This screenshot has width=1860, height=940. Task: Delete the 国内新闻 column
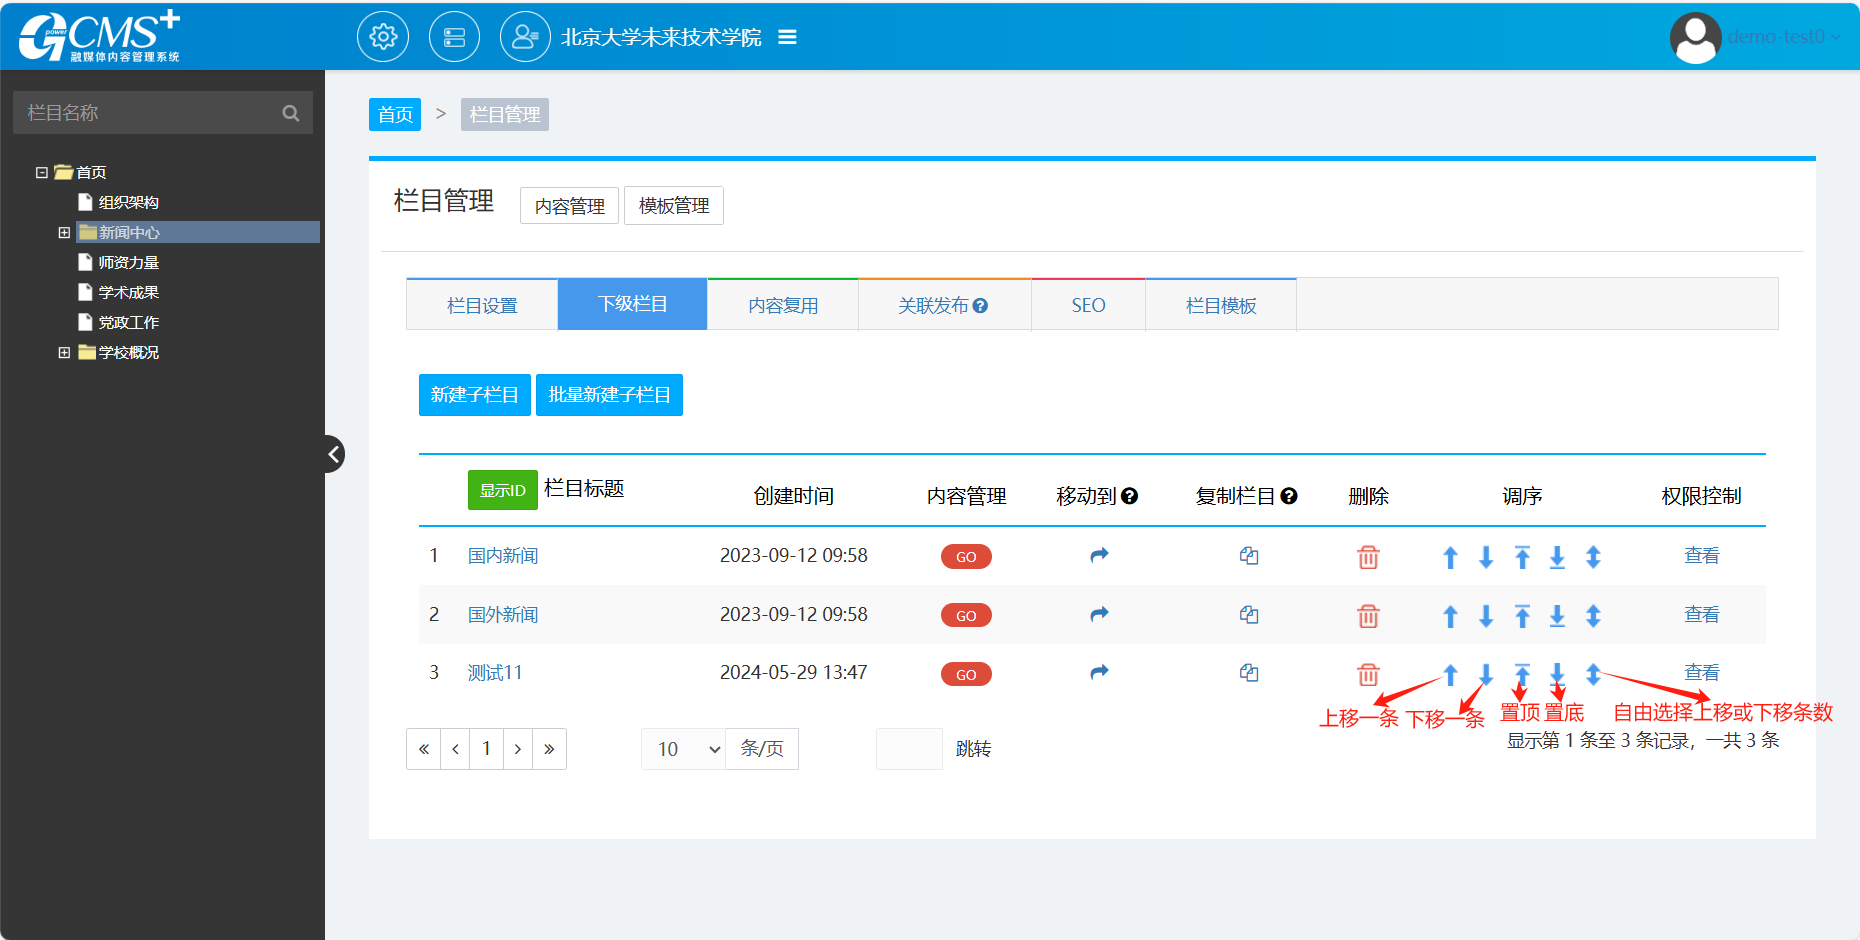[x=1368, y=557]
